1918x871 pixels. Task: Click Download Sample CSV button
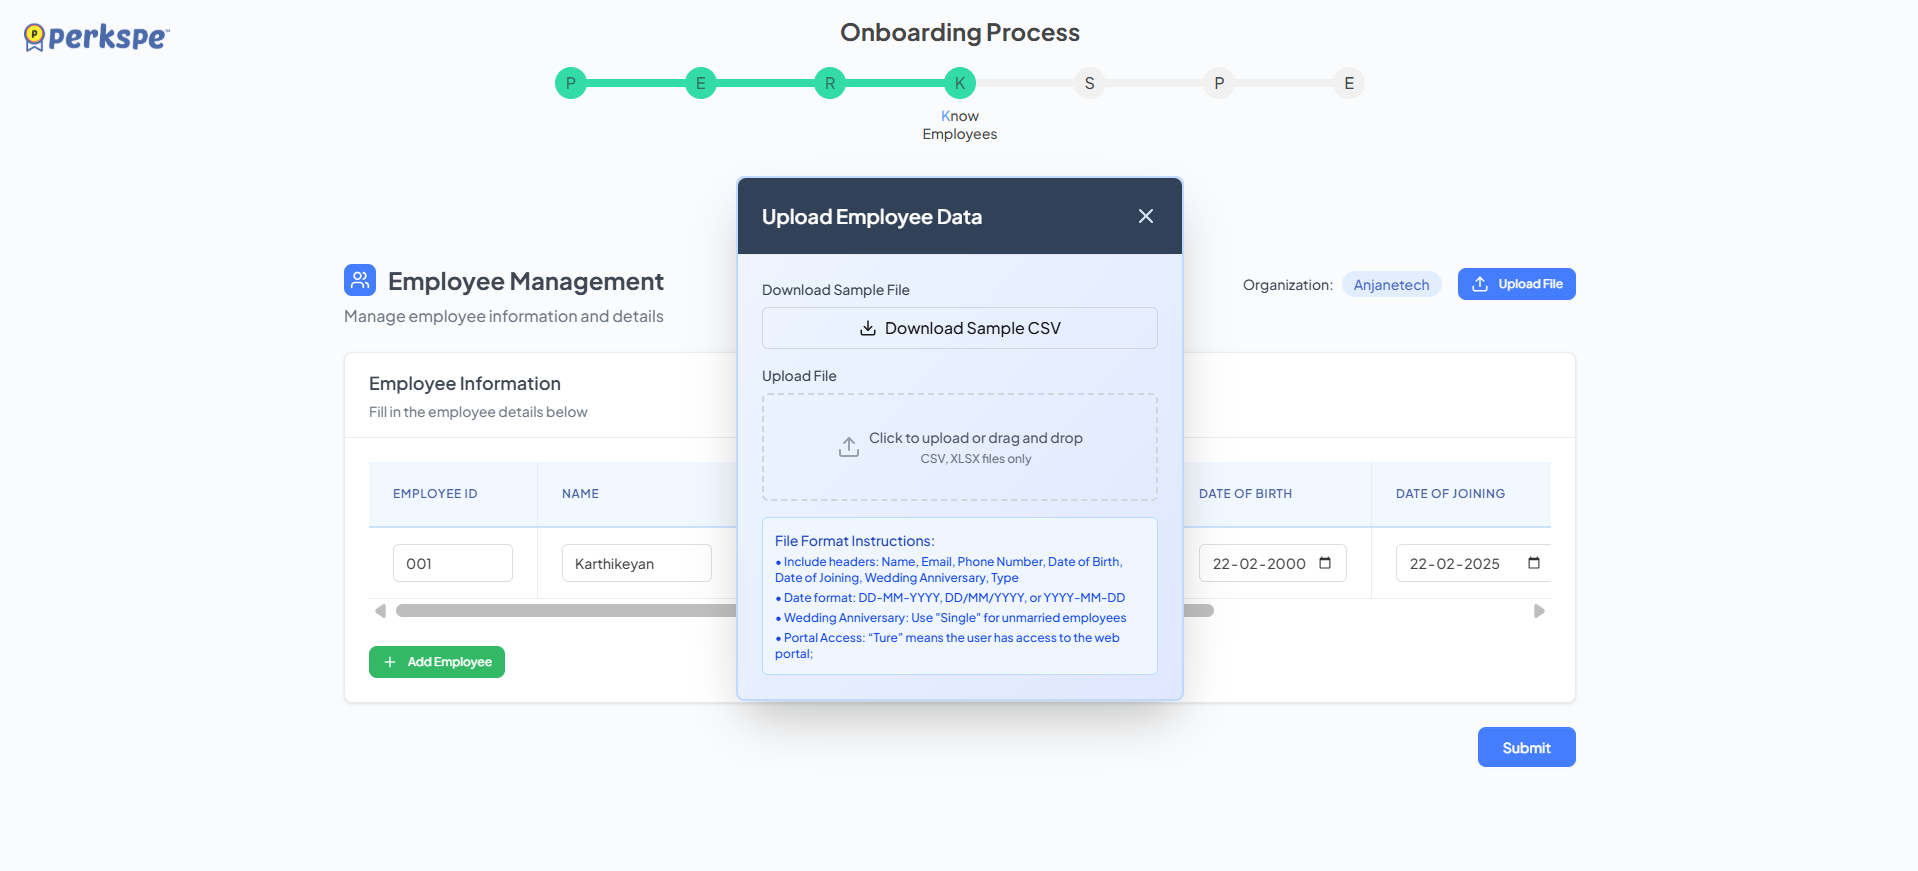[x=959, y=328]
